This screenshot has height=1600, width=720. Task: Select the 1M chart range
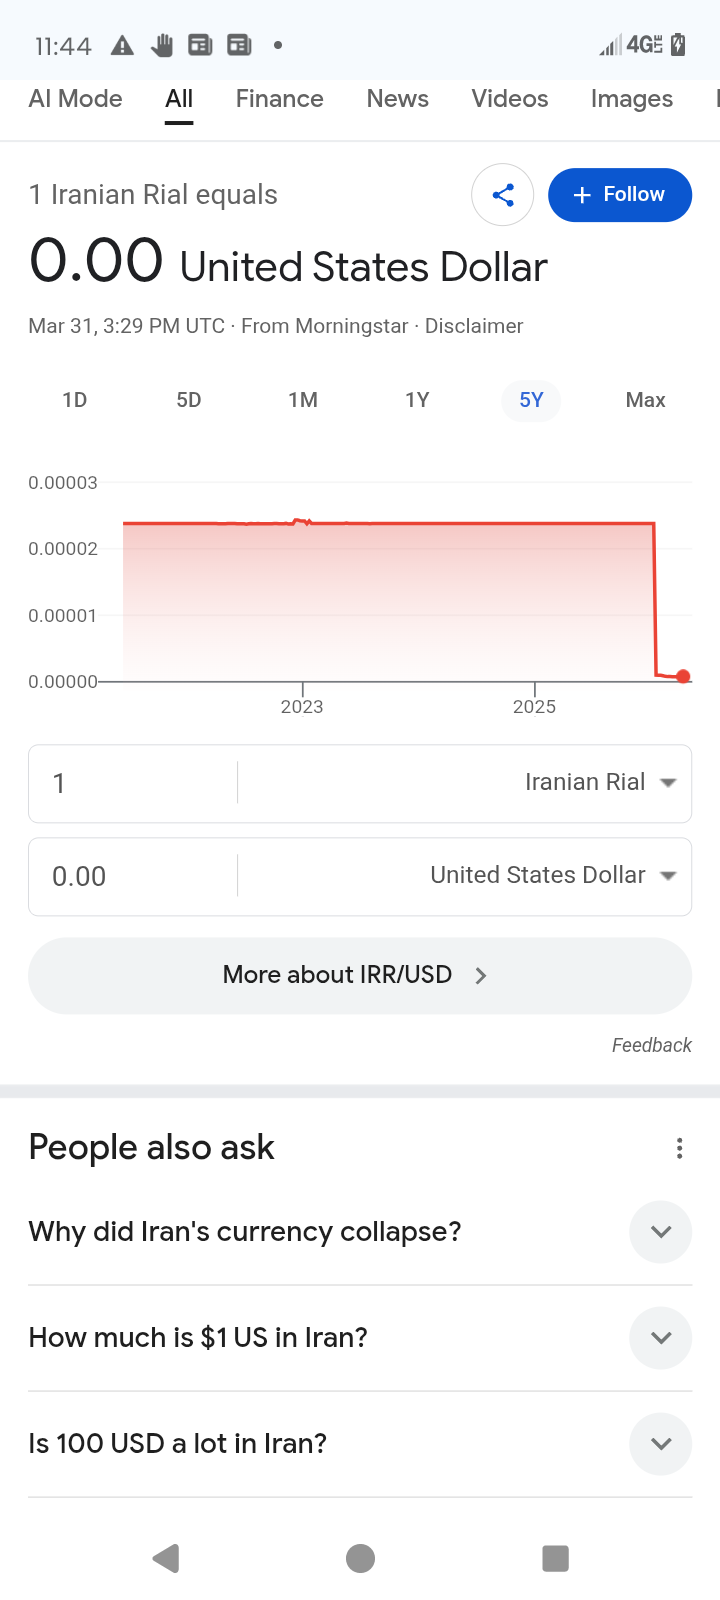(303, 400)
